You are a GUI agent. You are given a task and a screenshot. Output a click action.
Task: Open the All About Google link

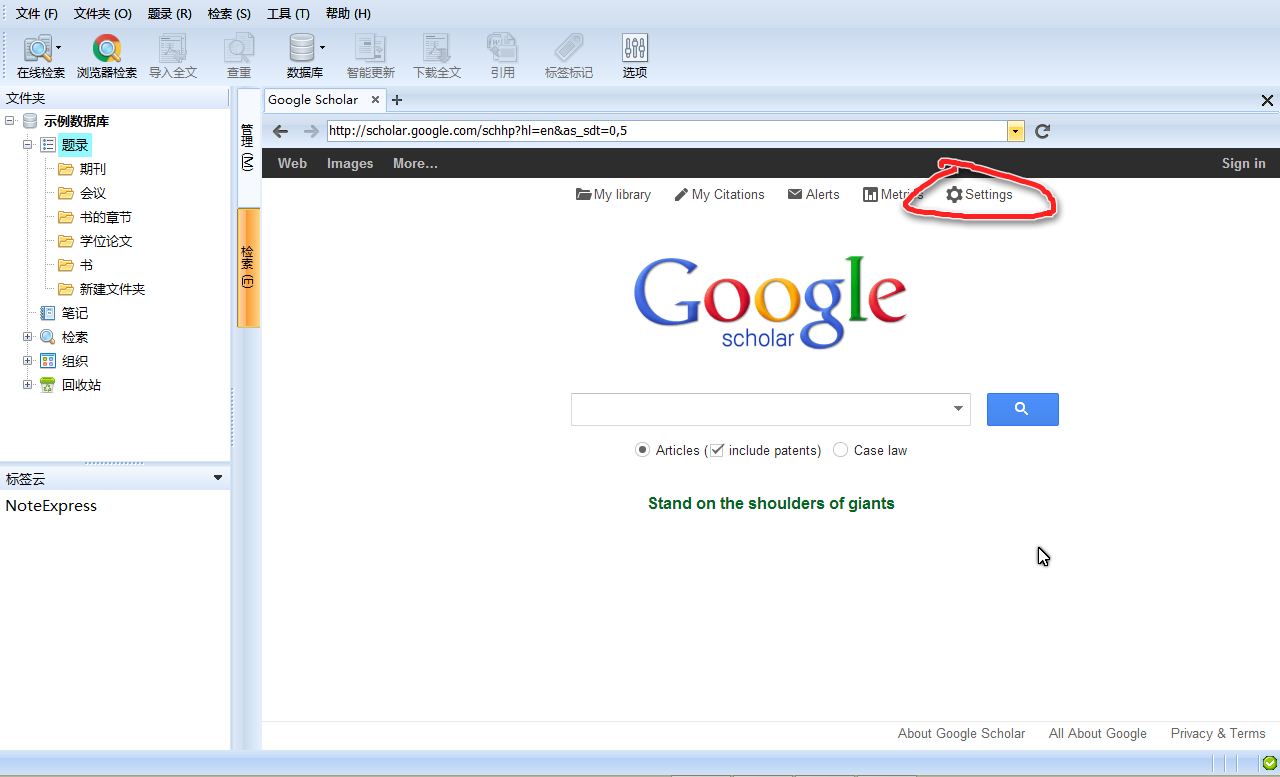point(1098,733)
